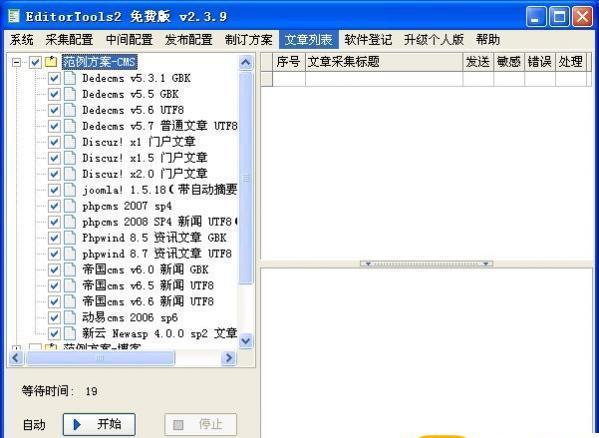Click tree horizontal scrollbar left arrow
Viewport: 599px width, 438px height.
tap(16, 358)
